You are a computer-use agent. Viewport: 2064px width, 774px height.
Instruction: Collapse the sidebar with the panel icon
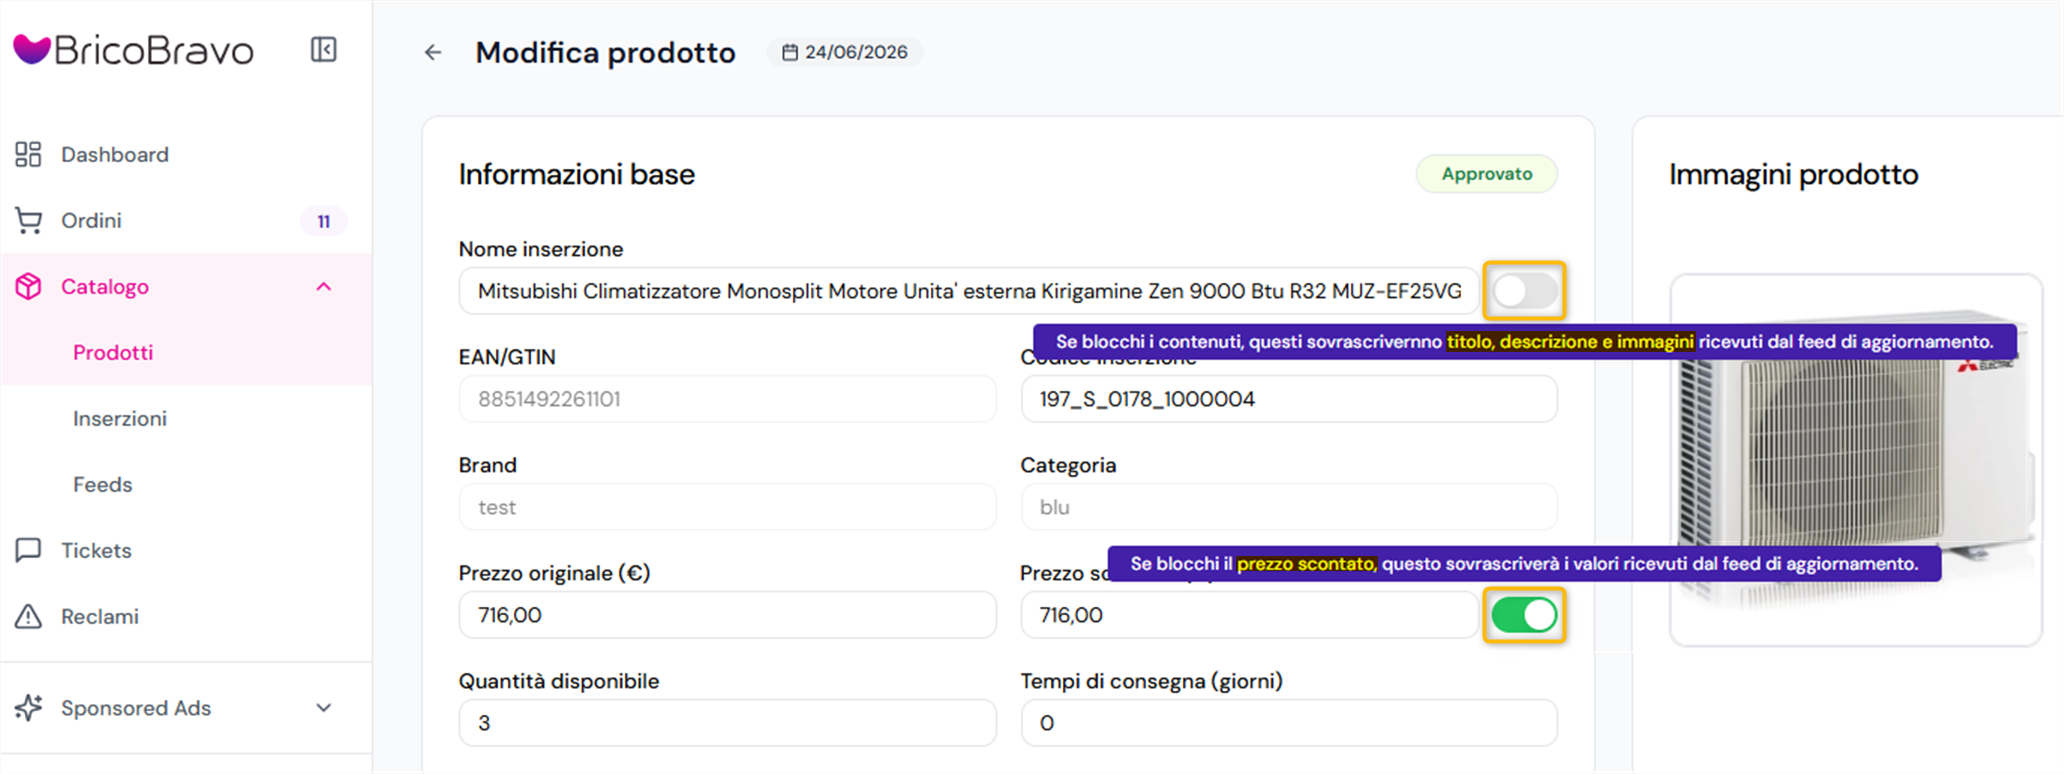323,49
